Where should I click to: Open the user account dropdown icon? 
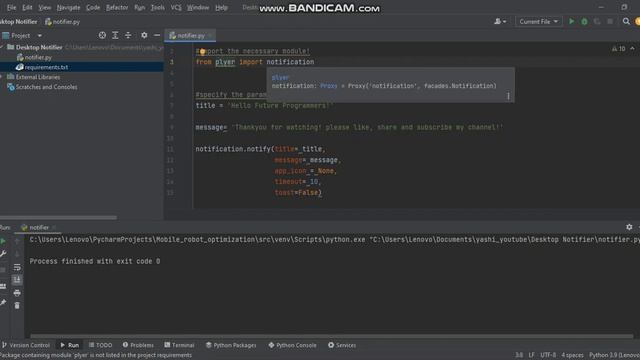pos(500,21)
